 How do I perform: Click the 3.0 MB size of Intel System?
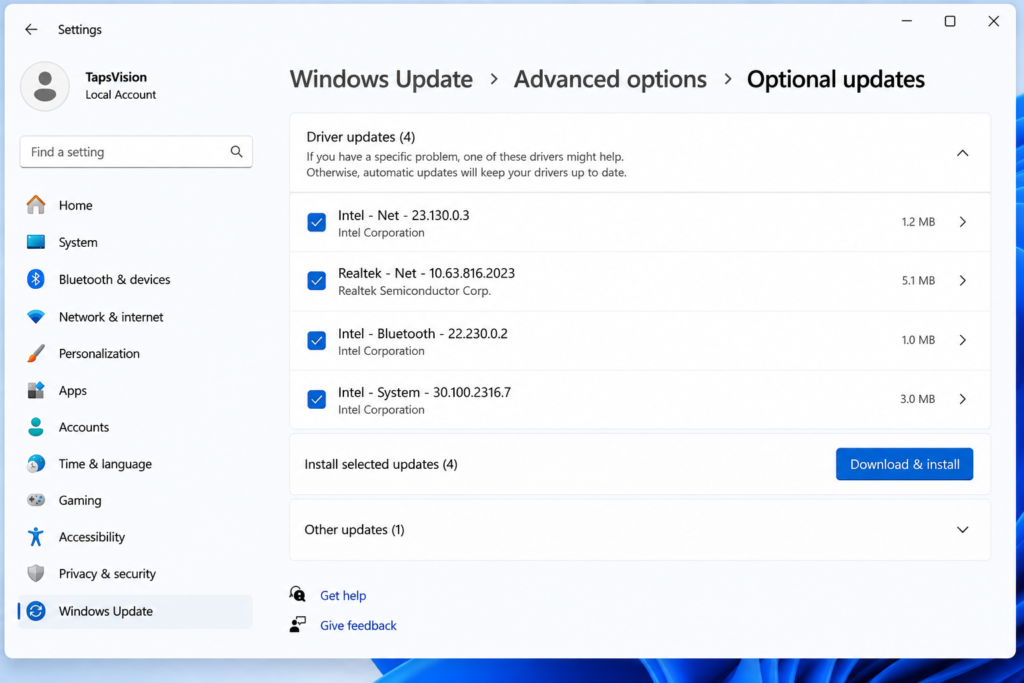[x=917, y=399]
